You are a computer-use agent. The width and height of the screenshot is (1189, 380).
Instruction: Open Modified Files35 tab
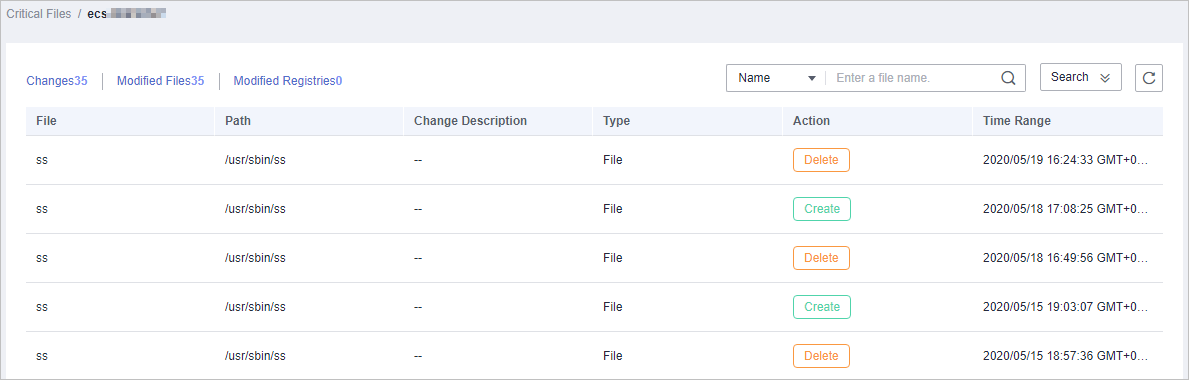point(160,80)
